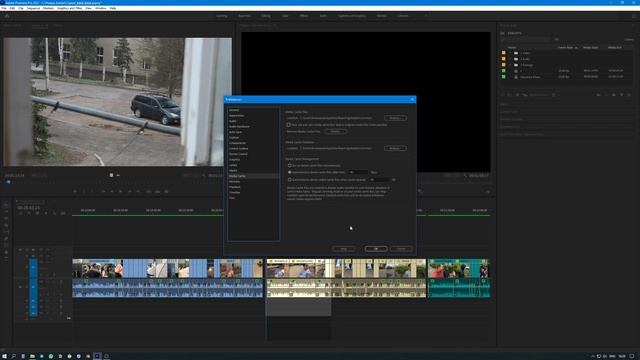This screenshot has height=360, width=640.
Task: Open the Window menu
Action: pyautogui.click(x=100, y=8)
